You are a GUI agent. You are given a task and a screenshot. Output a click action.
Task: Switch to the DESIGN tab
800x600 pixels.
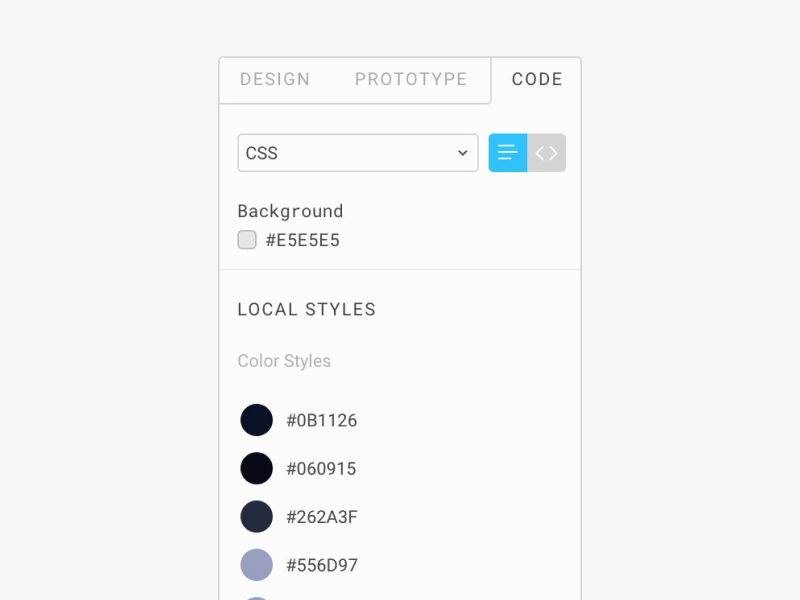point(275,79)
